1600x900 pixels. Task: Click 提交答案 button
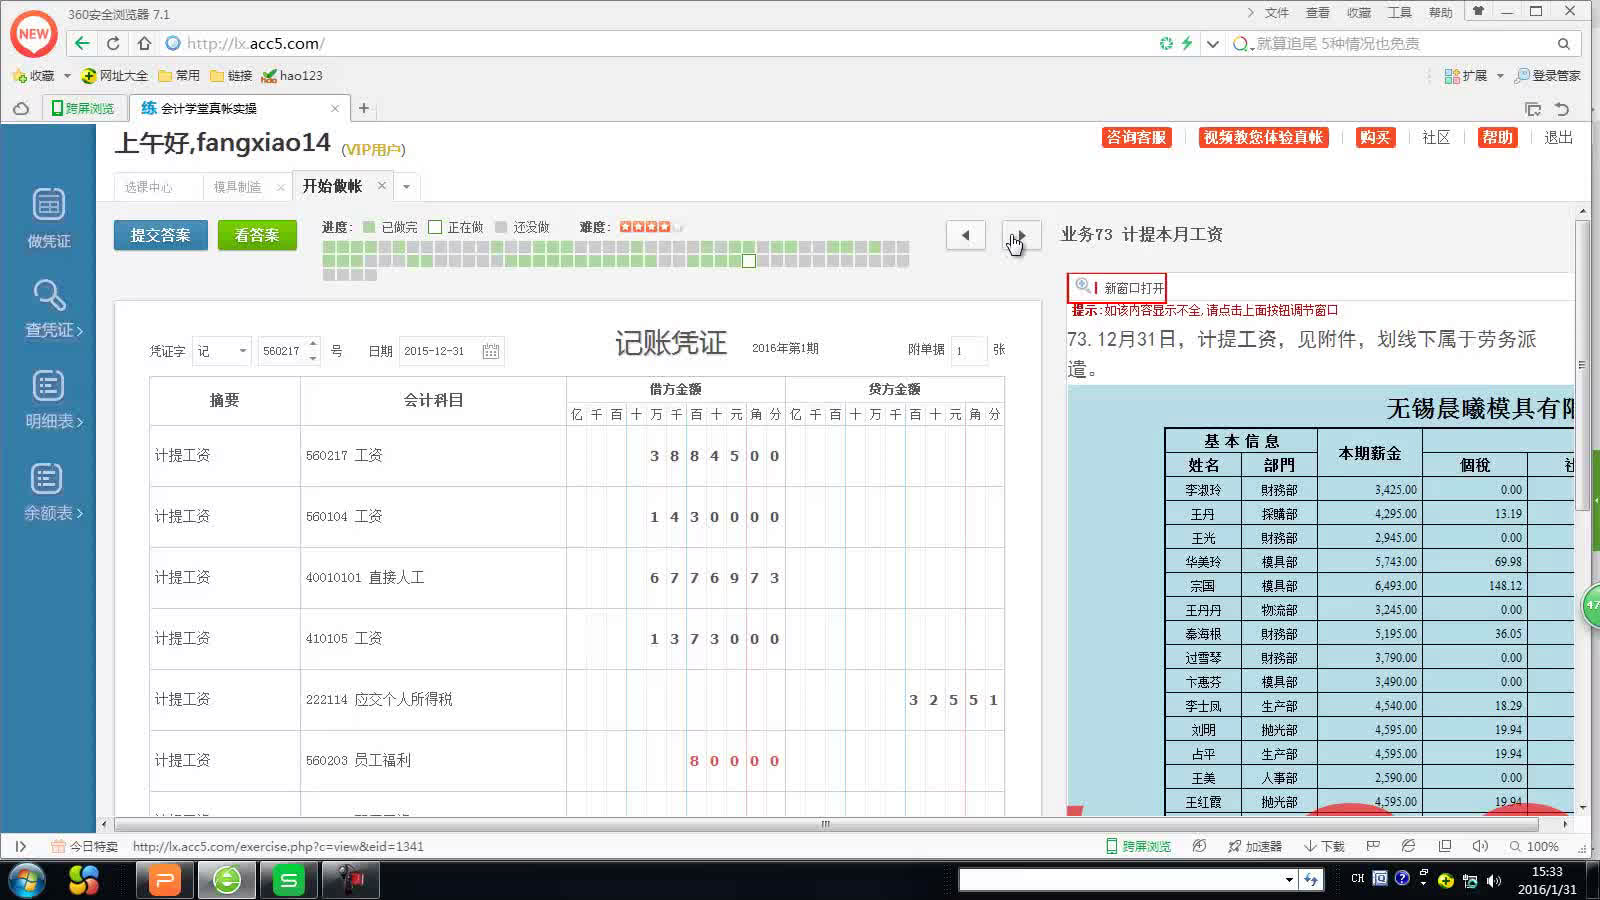[x=160, y=235]
